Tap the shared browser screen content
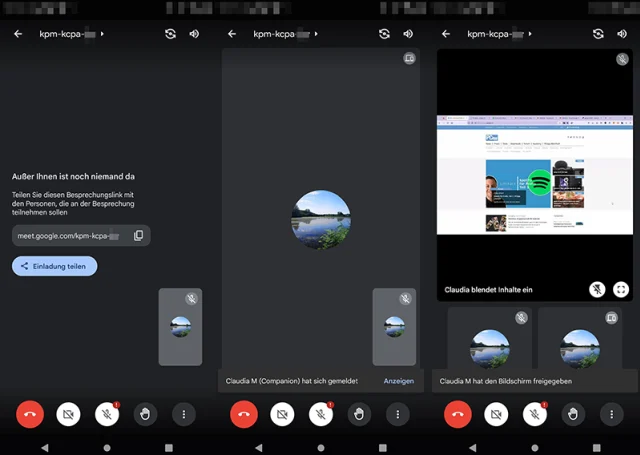640x455 pixels. [x=535, y=175]
